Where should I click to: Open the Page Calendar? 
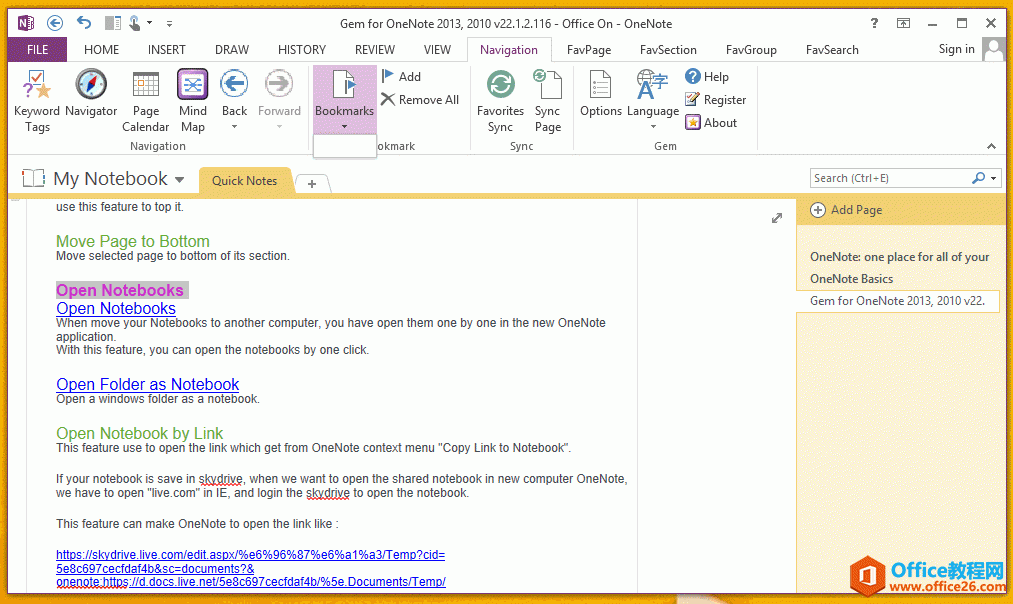click(145, 101)
